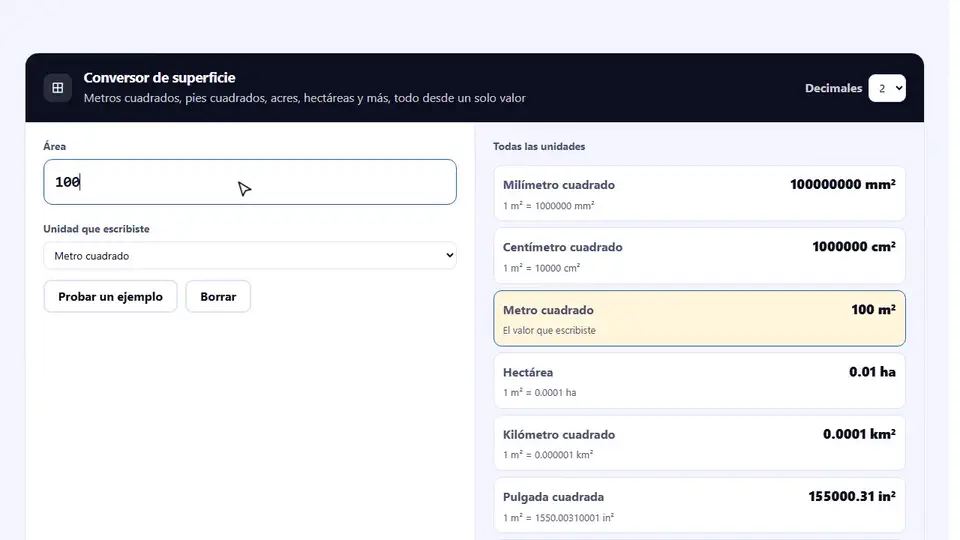Click the value 100 m²
This screenshot has height=540, width=960.
(x=873, y=309)
